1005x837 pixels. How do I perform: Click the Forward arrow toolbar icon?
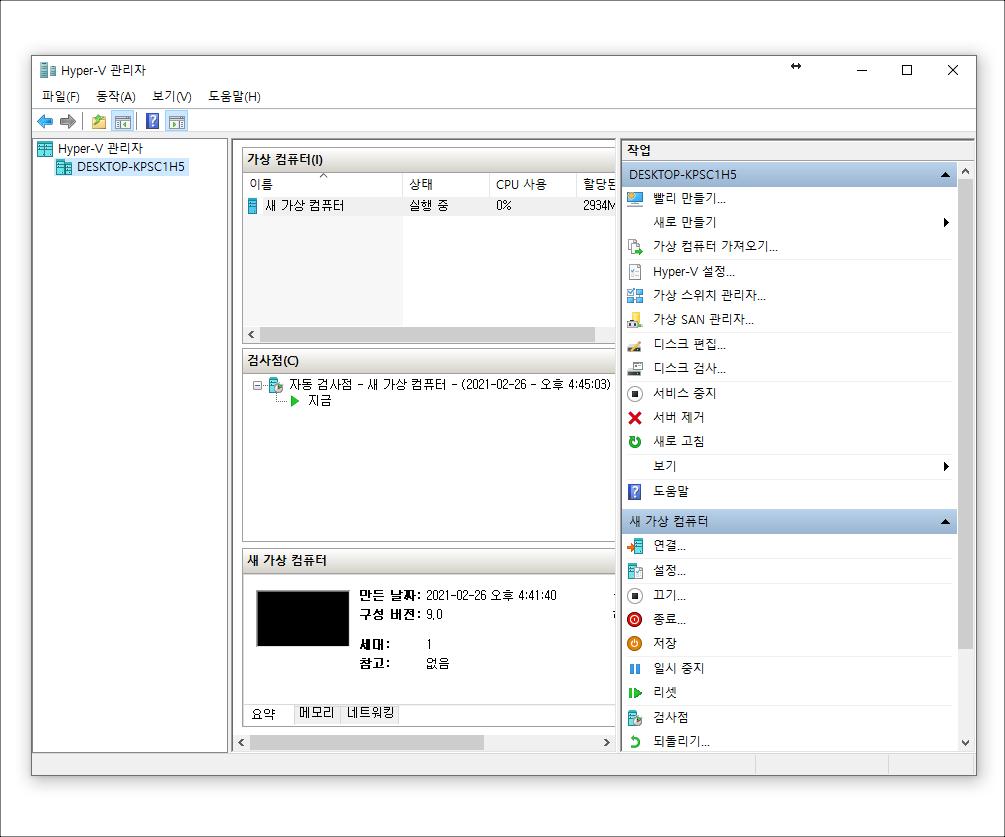[68, 121]
